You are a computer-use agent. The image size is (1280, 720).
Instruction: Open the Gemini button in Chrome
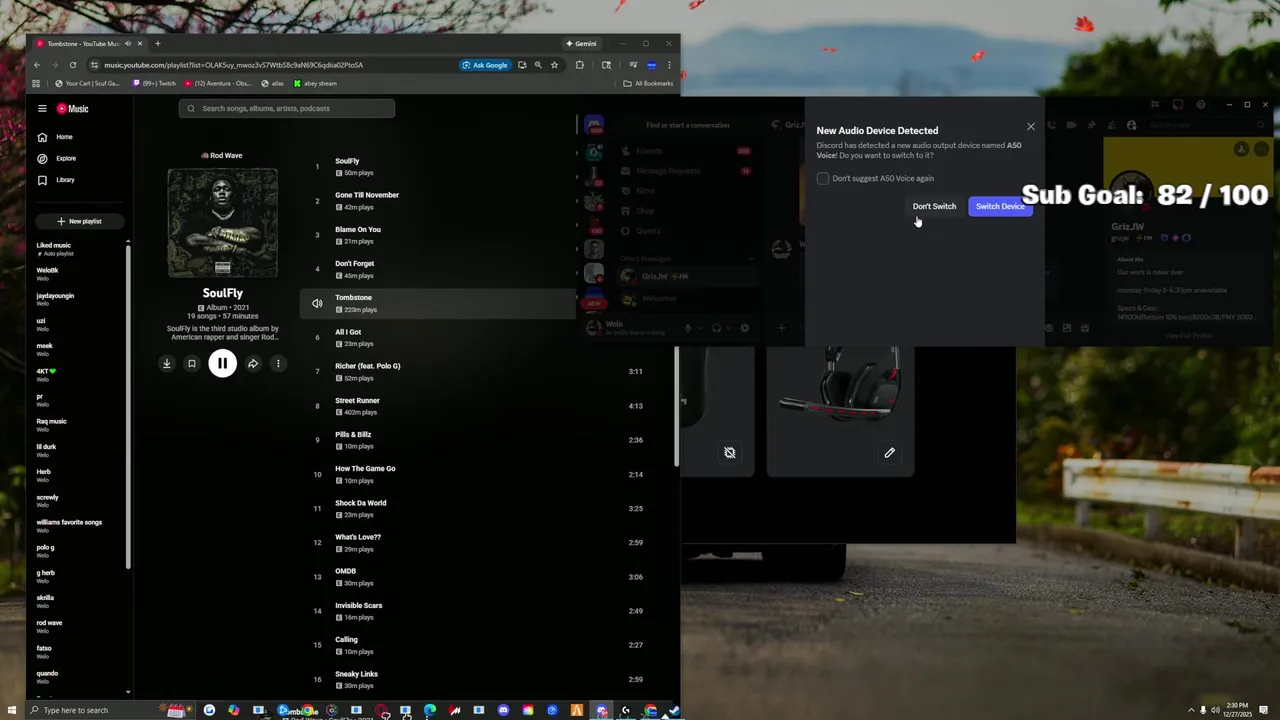click(x=581, y=44)
